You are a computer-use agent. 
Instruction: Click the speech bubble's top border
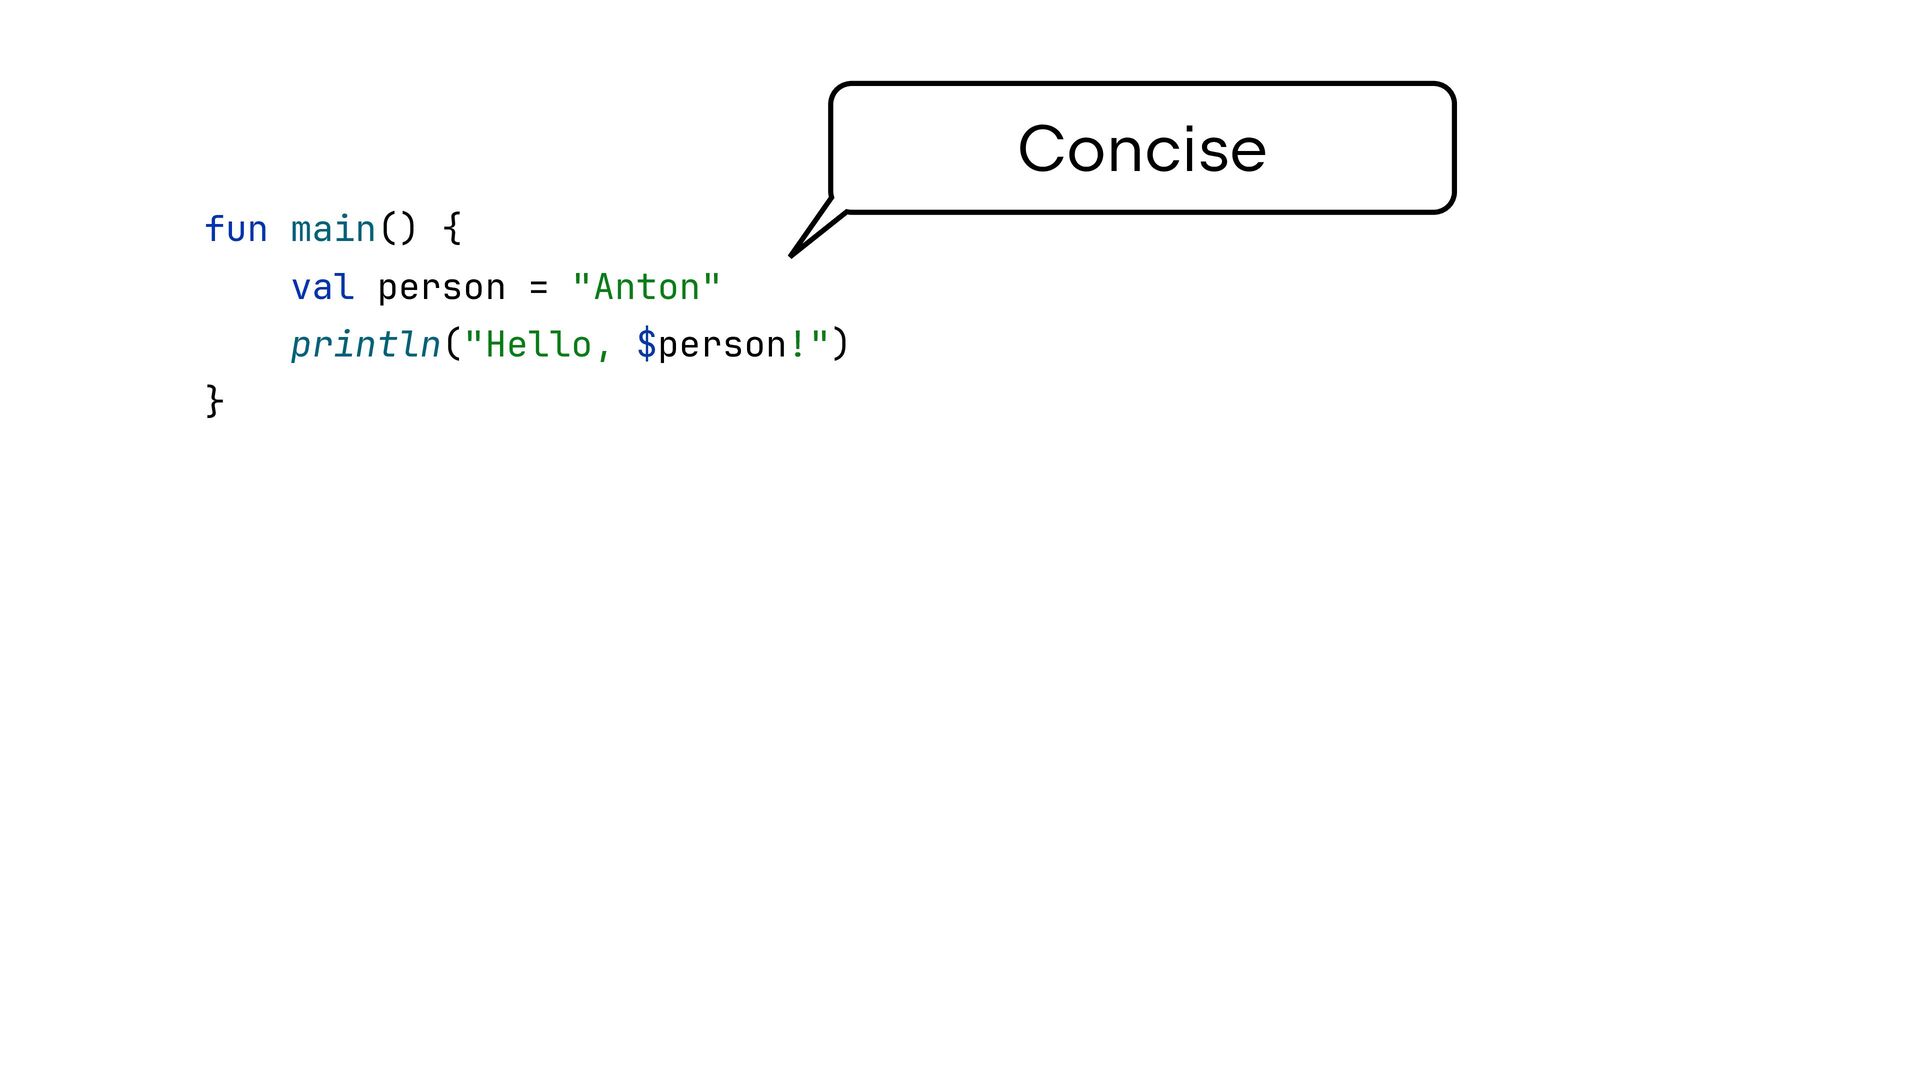pyautogui.click(x=1142, y=85)
